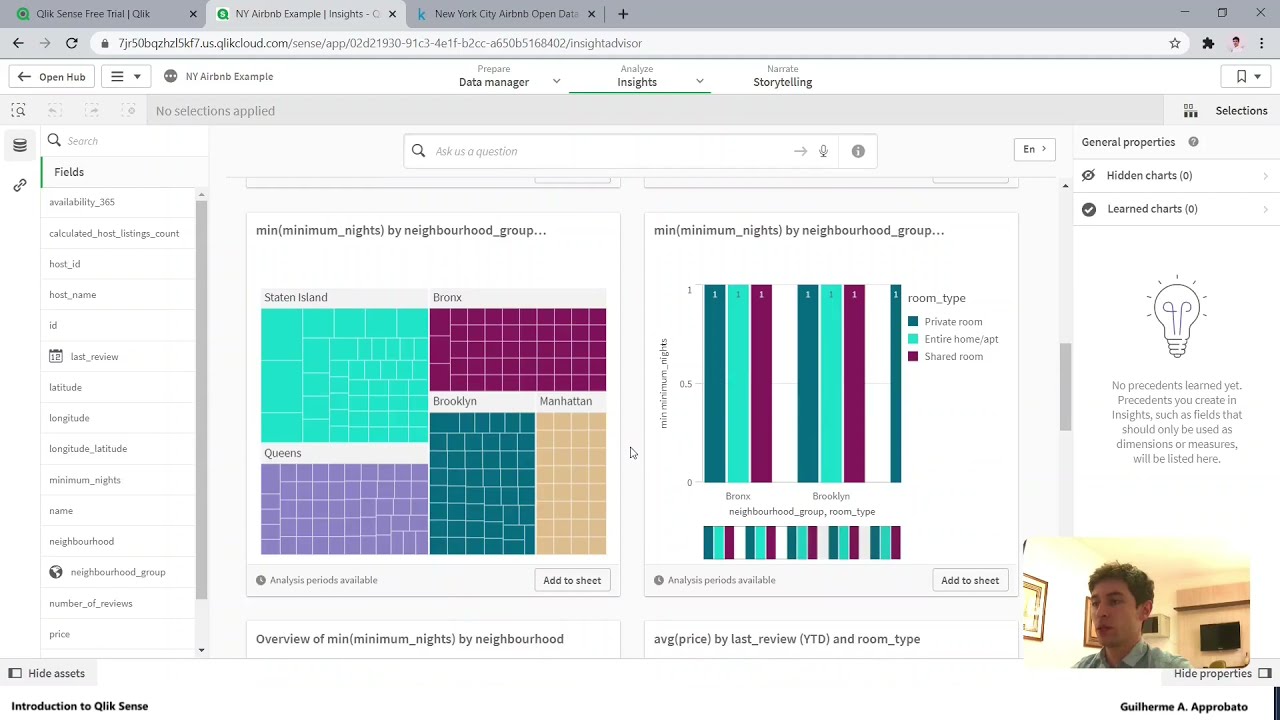Click the browser back arrow
Viewport: 1280px width, 720px height.
coord(18,43)
